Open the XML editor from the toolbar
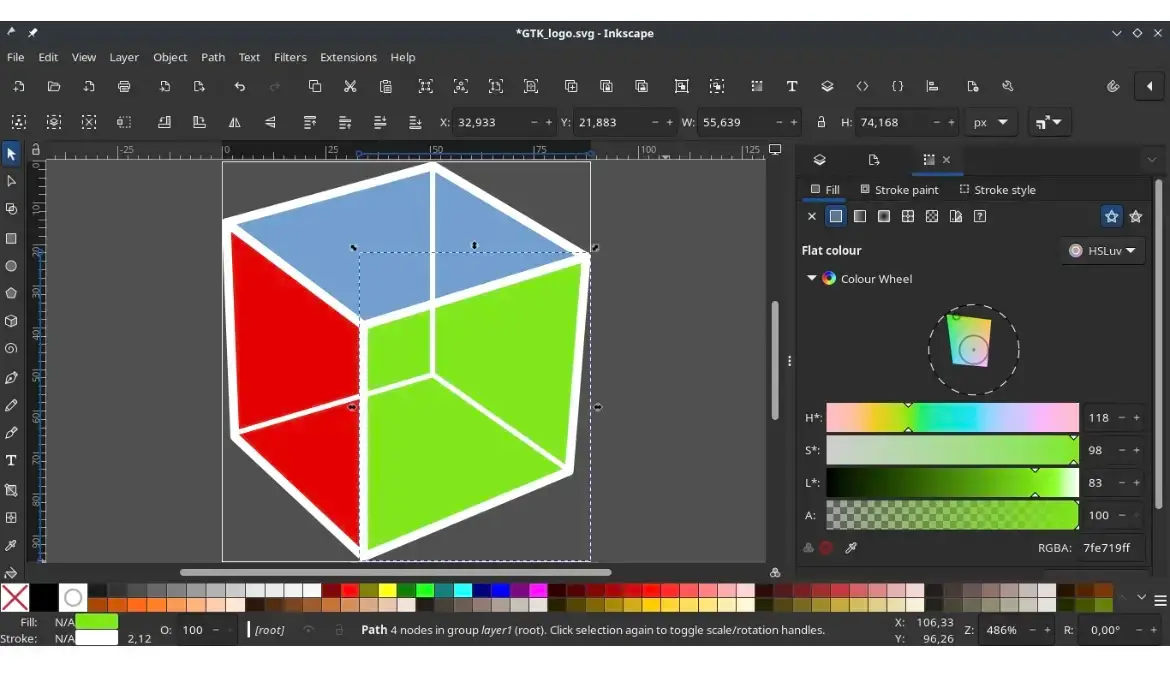 coord(862,87)
